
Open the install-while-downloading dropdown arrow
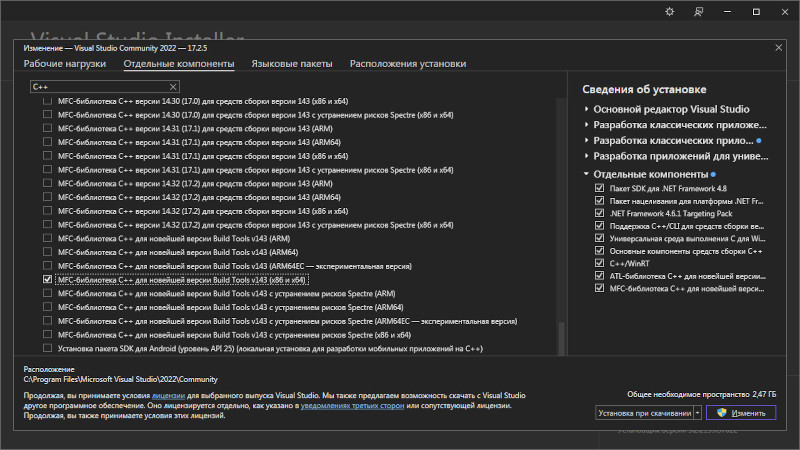point(697,413)
